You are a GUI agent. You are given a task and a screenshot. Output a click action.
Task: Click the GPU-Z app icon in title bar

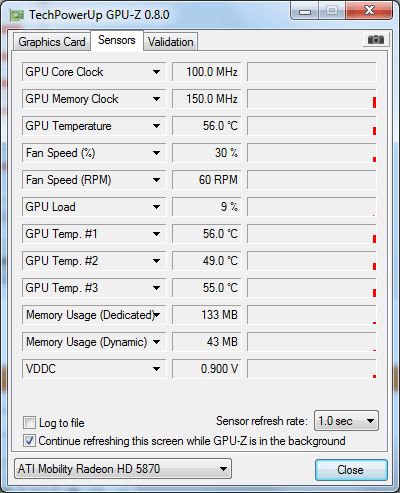pyautogui.click(x=17, y=15)
